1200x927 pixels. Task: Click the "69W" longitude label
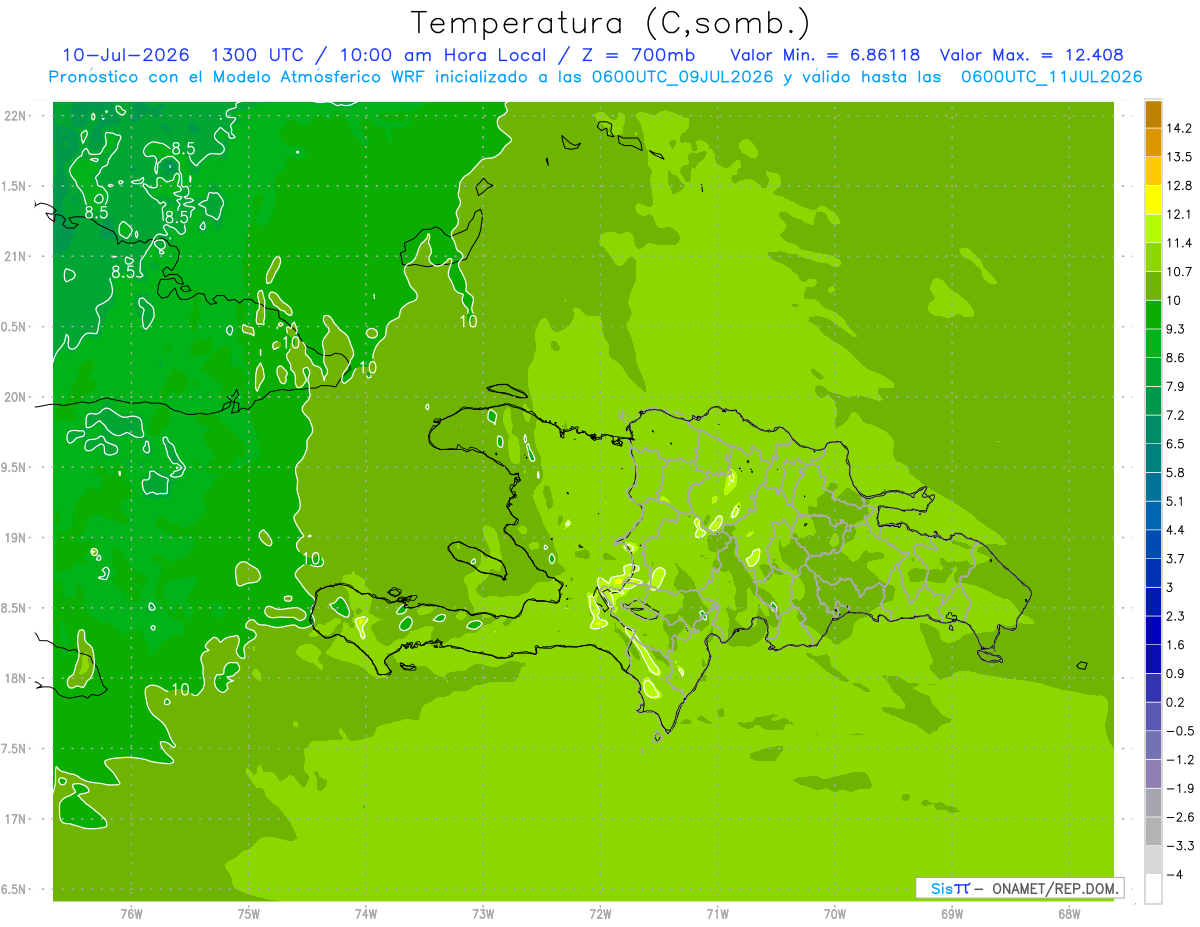[951, 914]
